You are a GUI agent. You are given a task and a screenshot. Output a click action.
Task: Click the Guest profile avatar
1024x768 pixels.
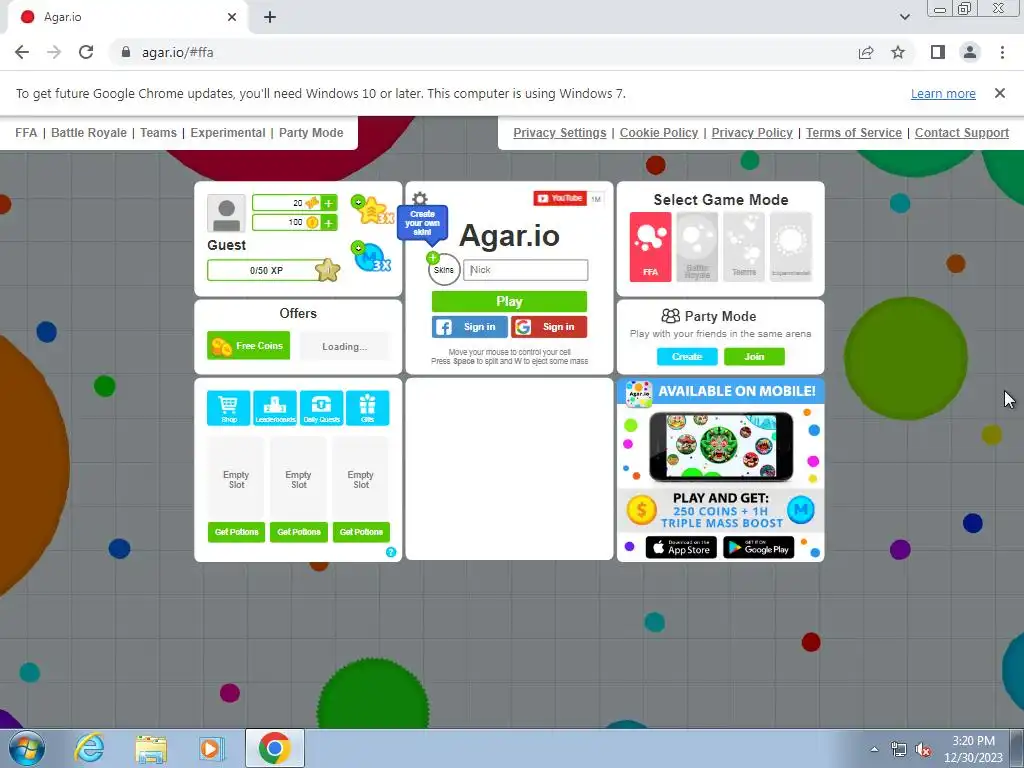[x=227, y=213]
